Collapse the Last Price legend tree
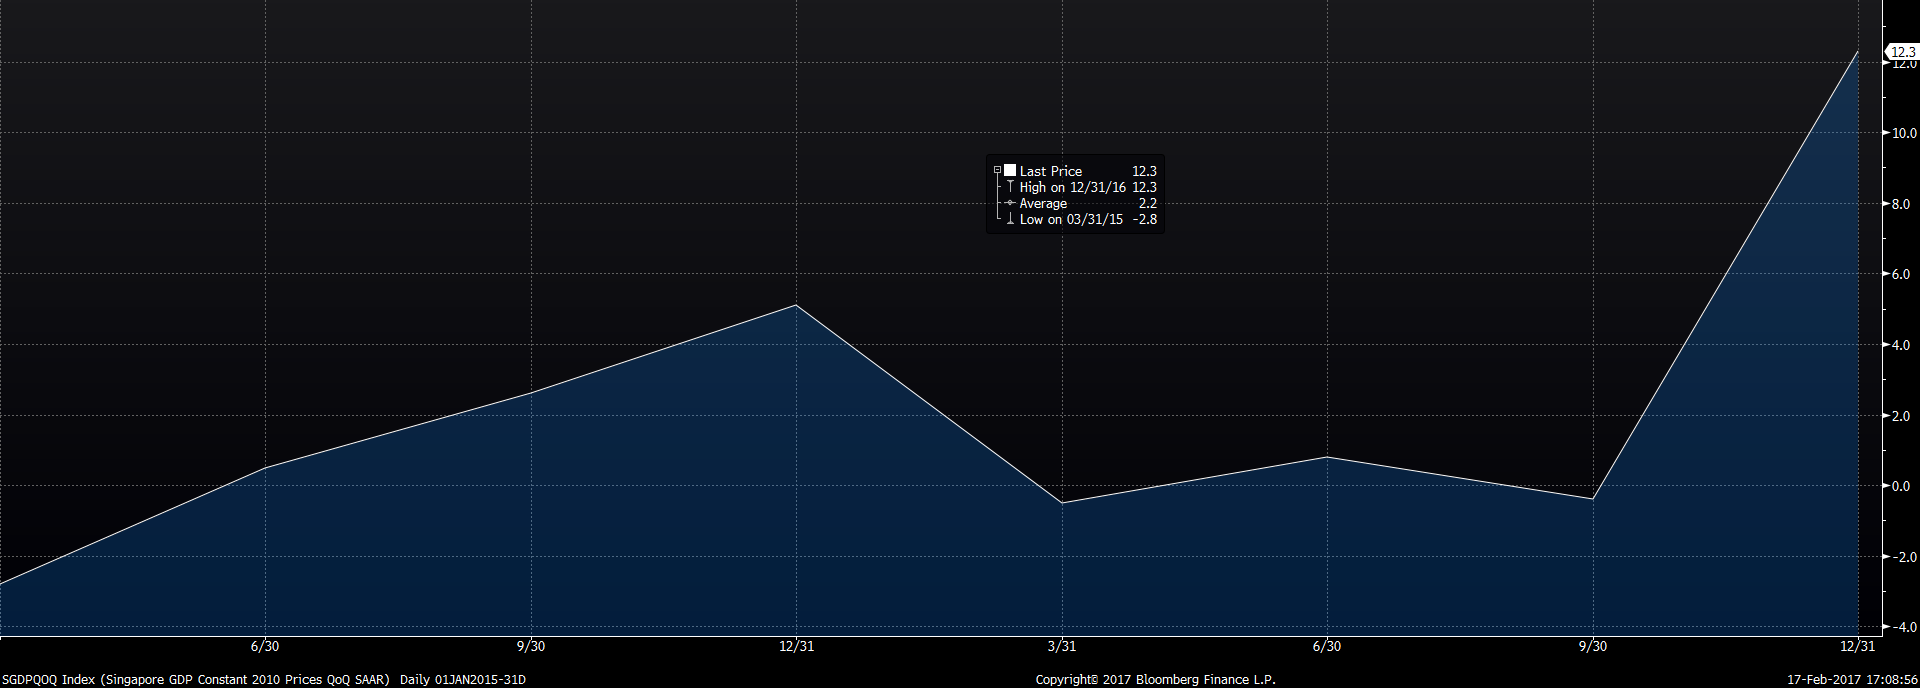The height and width of the screenshot is (688, 1920). point(997,171)
